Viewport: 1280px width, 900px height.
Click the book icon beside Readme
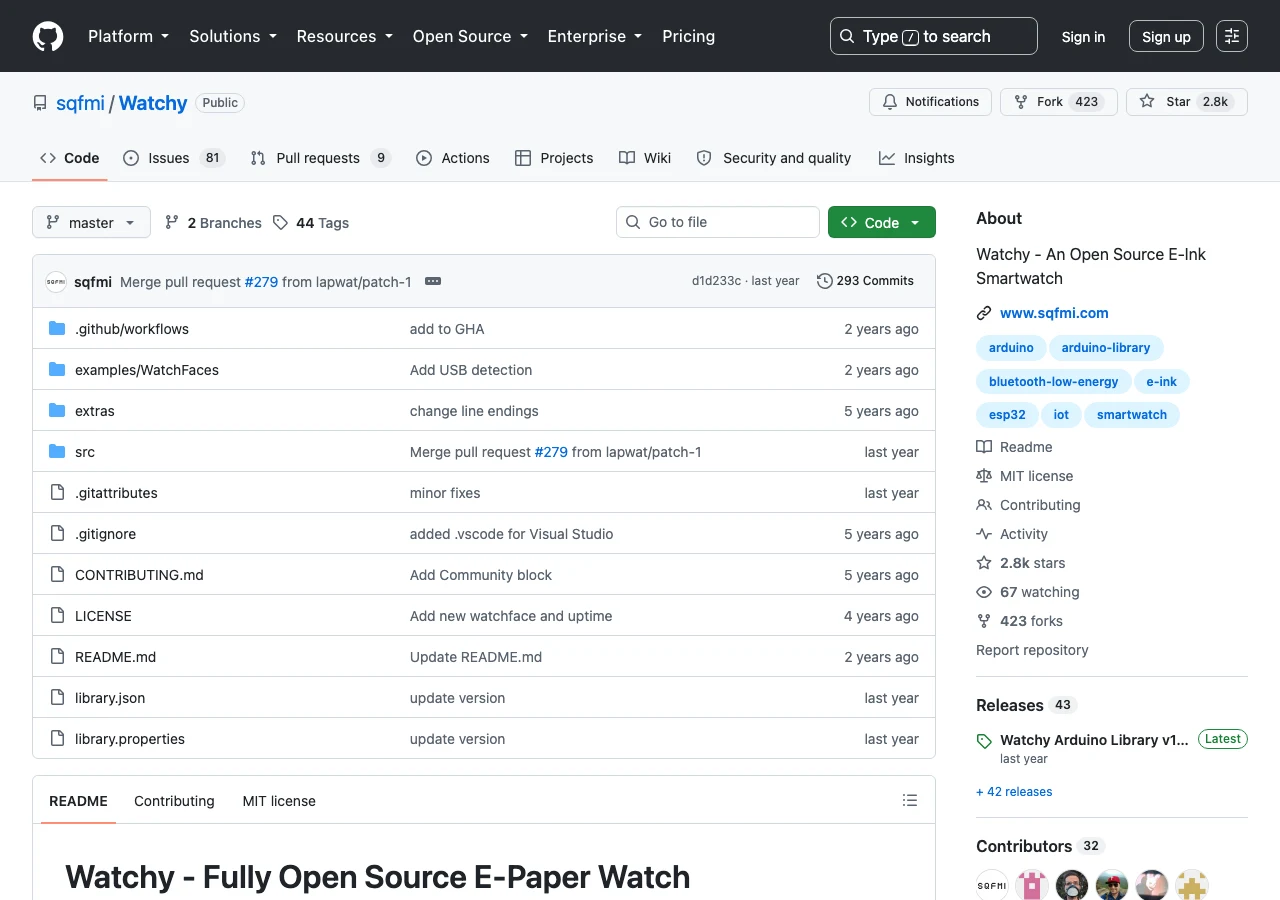pos(984,447)
